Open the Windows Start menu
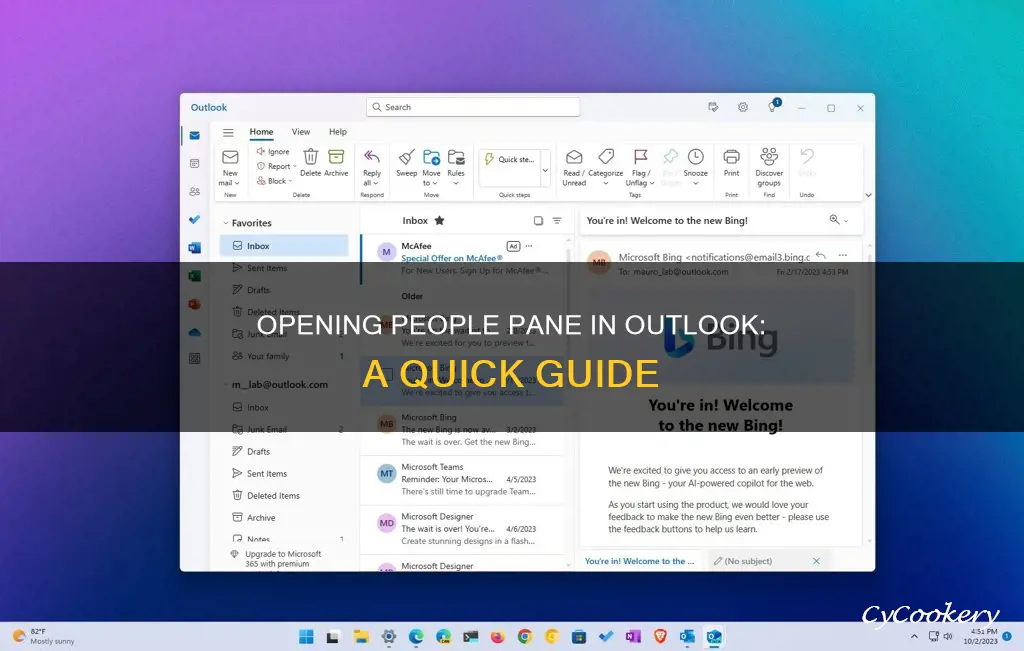Viewport: 1024px width, 651px height. pos(306,636)
